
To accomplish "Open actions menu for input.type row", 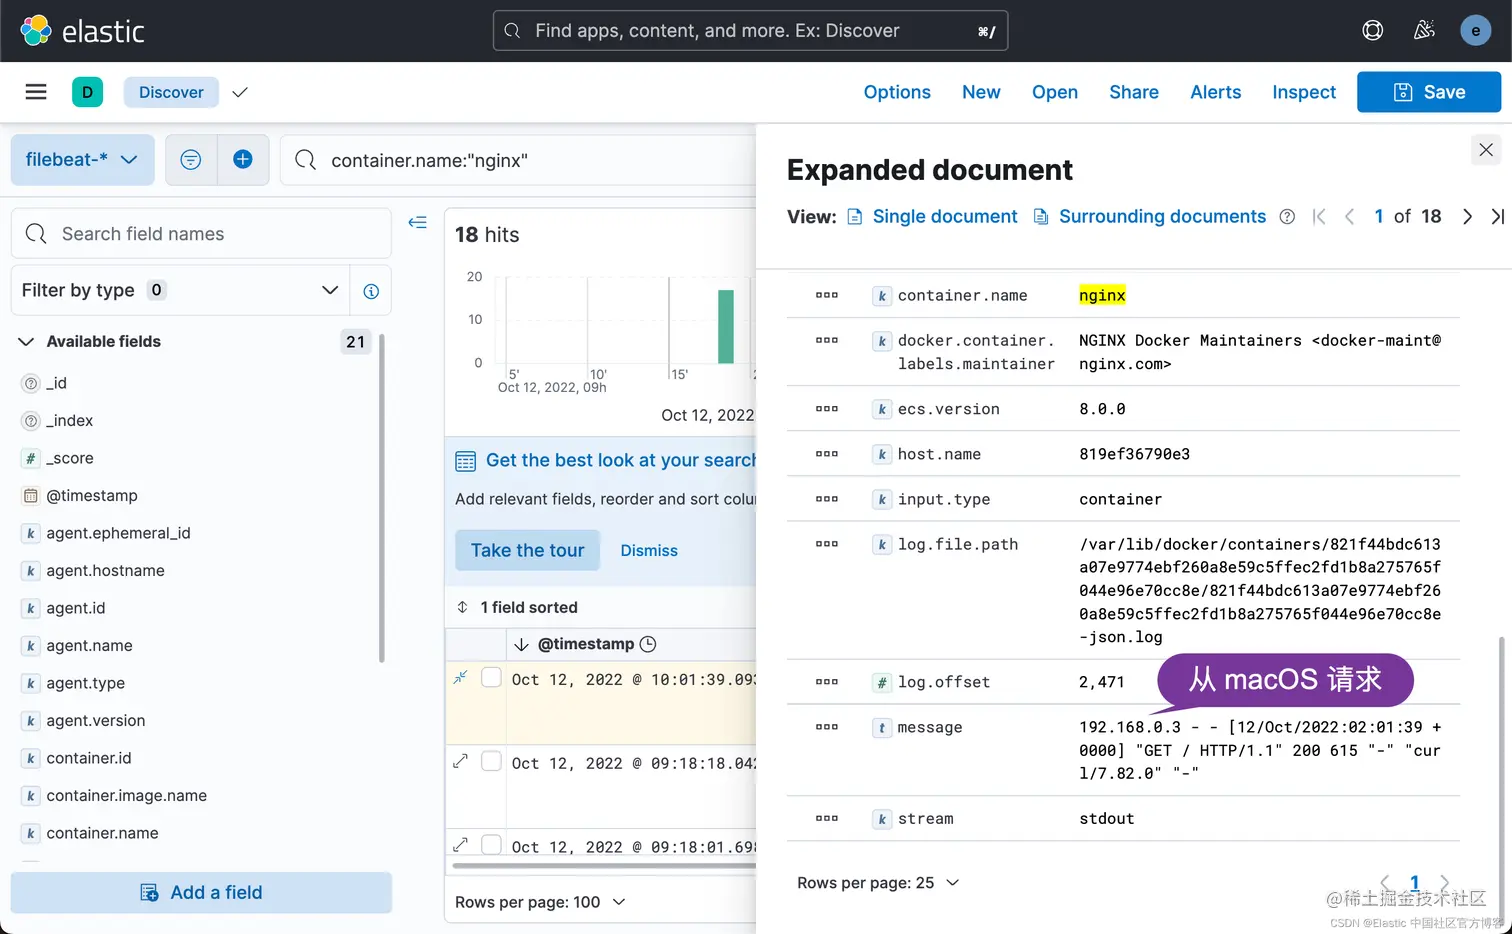I will coord(827,499).
